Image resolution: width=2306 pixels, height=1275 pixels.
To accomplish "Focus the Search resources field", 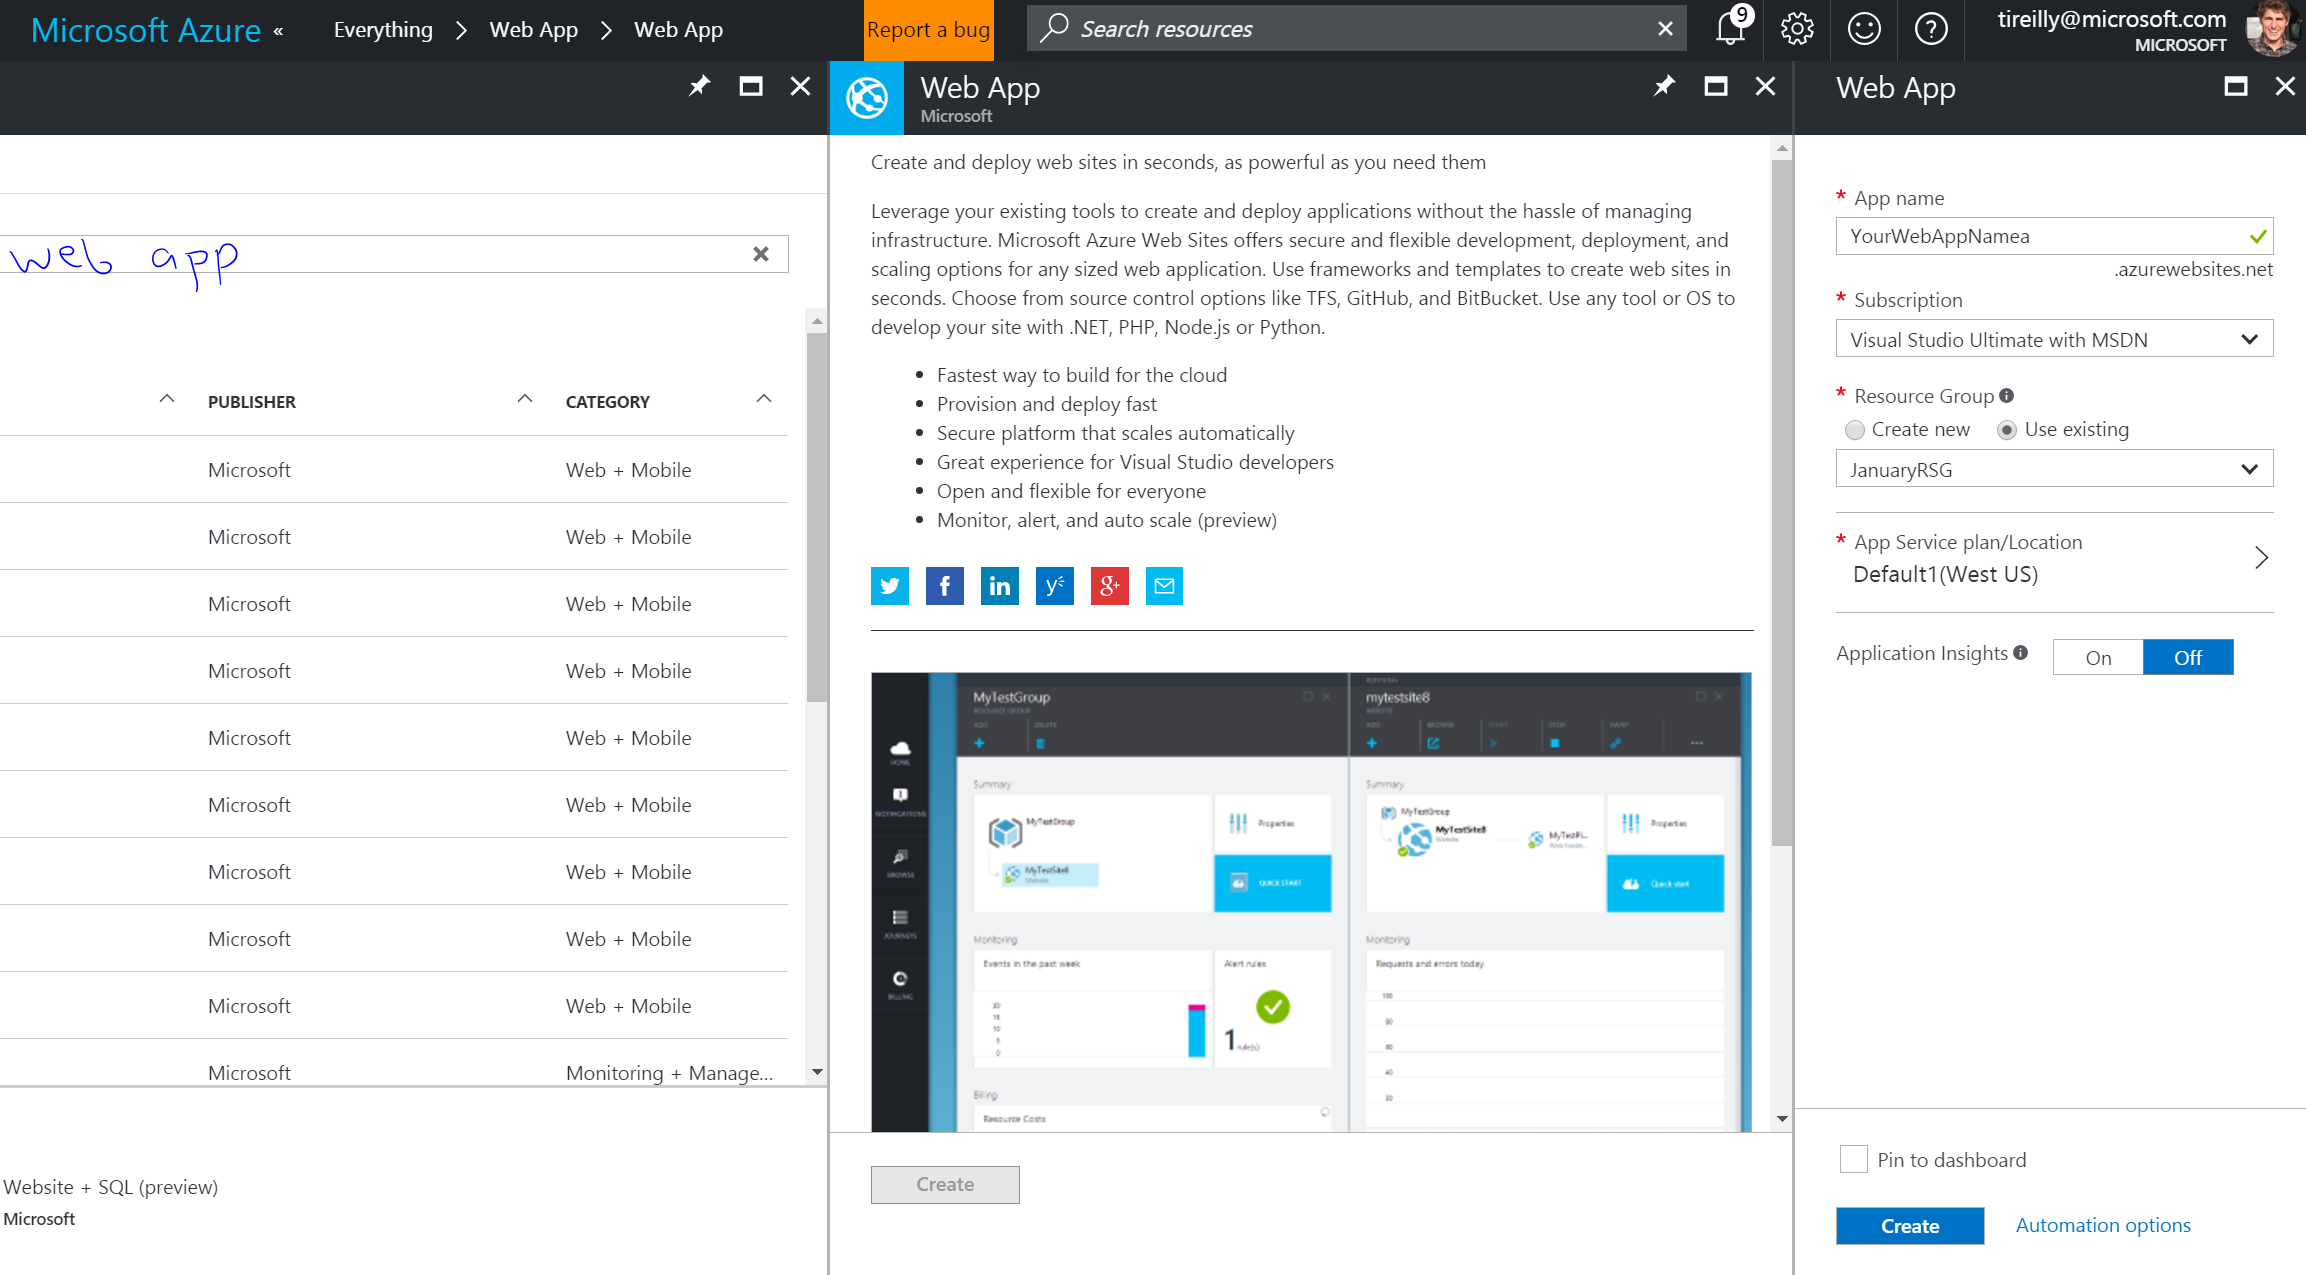I will [1356, 28].
